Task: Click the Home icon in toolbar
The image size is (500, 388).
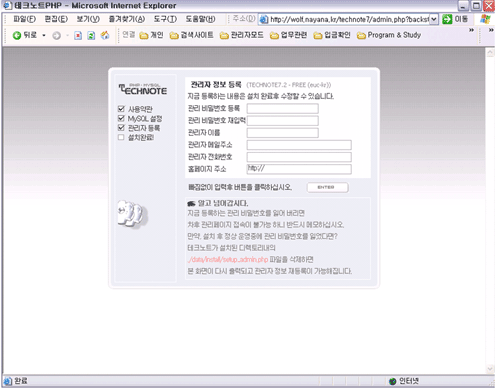Action: point(105,35)
